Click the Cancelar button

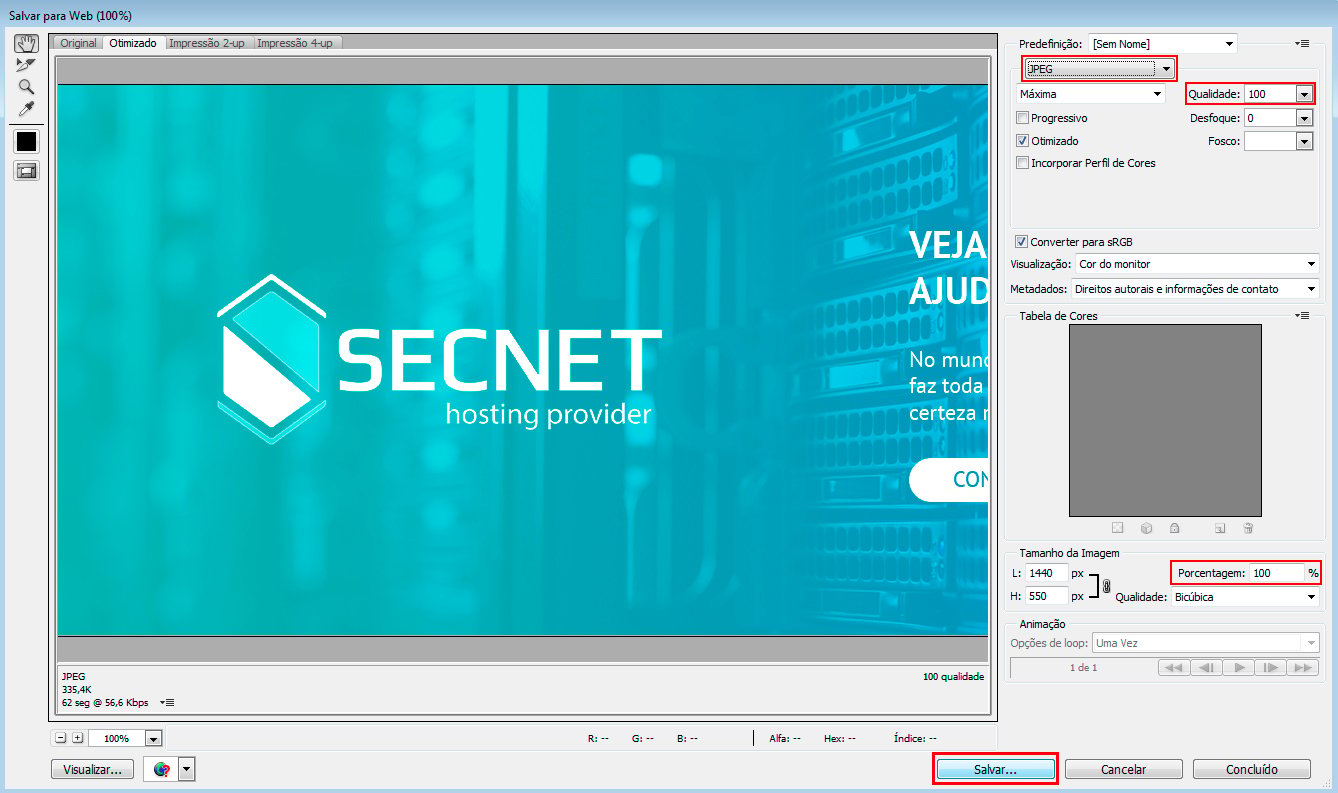click(1124, 770)
